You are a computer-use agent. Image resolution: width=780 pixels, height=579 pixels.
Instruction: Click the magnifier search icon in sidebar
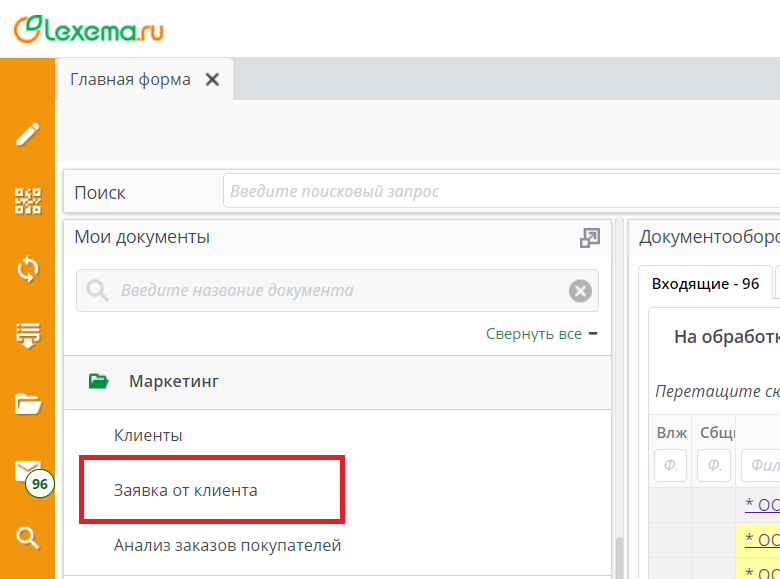point(28,538)
